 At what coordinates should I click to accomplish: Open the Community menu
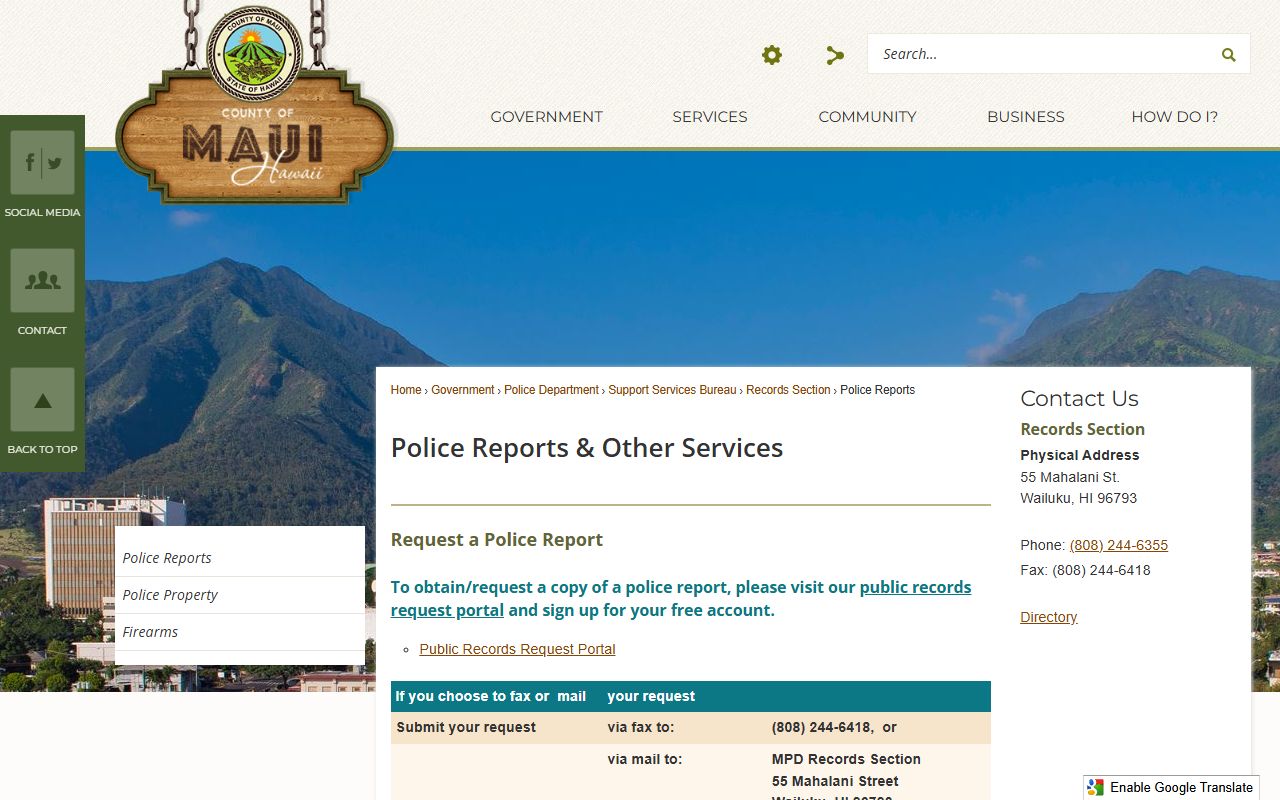867,117
